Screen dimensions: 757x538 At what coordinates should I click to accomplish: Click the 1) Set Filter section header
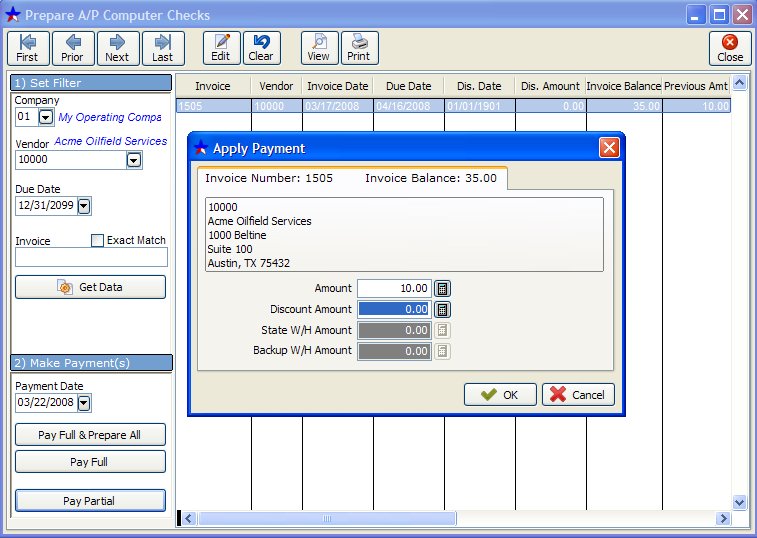point(91,83)
